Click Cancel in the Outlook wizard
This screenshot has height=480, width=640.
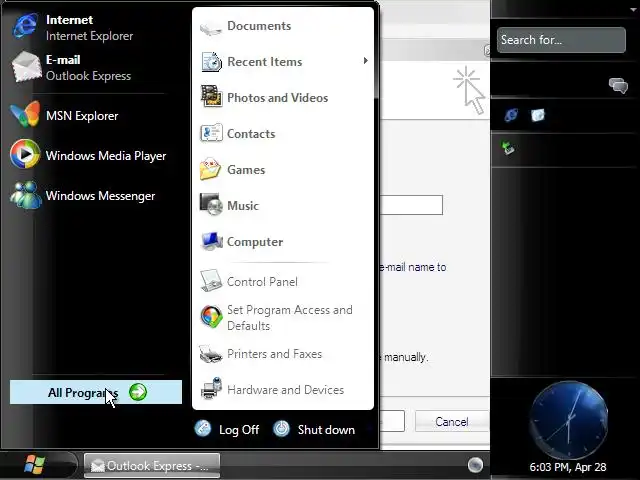pos(452,421)
